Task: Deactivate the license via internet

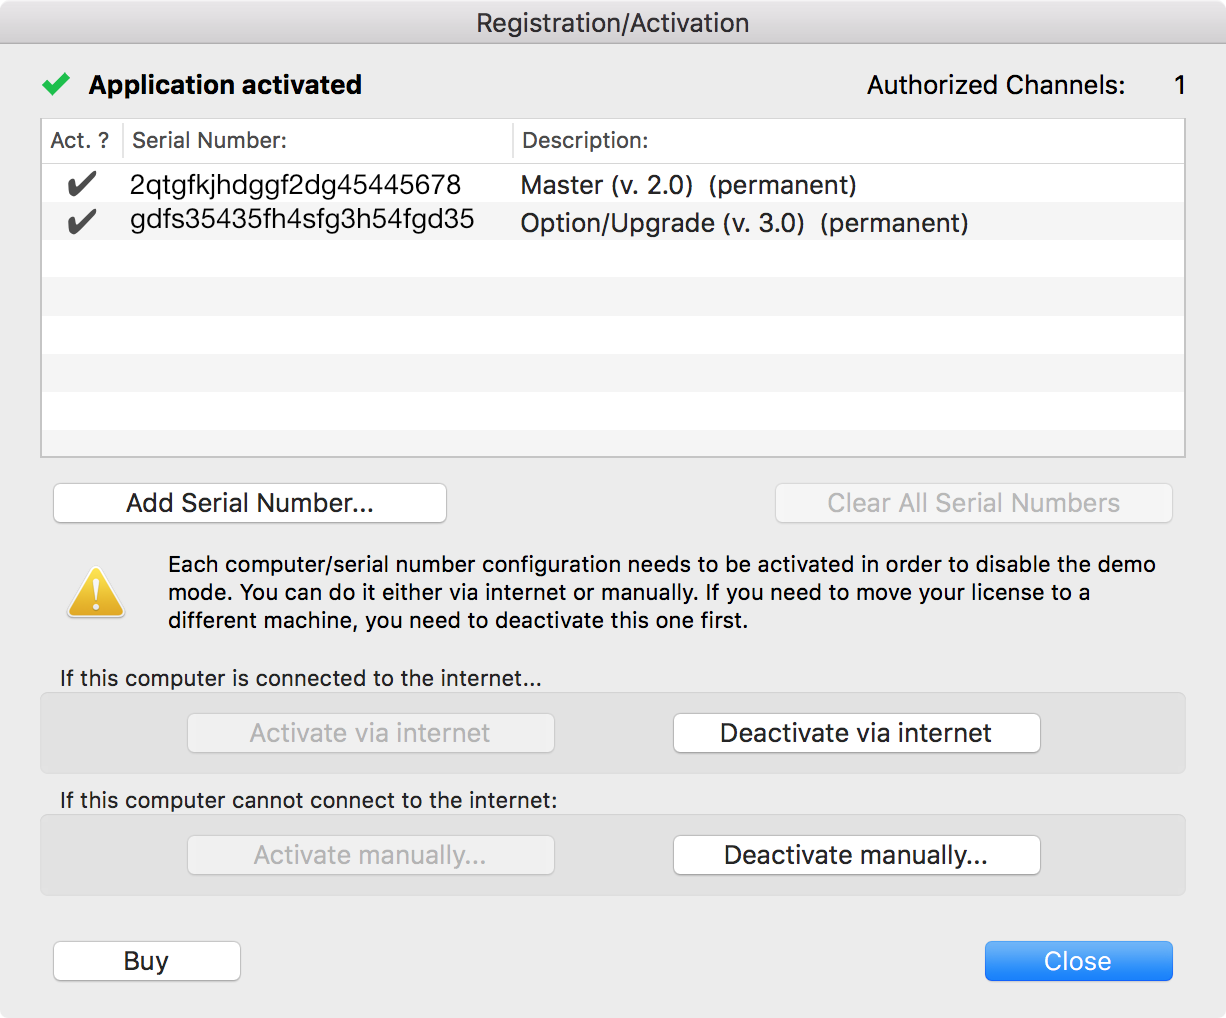Action: (x=857, y=733)
